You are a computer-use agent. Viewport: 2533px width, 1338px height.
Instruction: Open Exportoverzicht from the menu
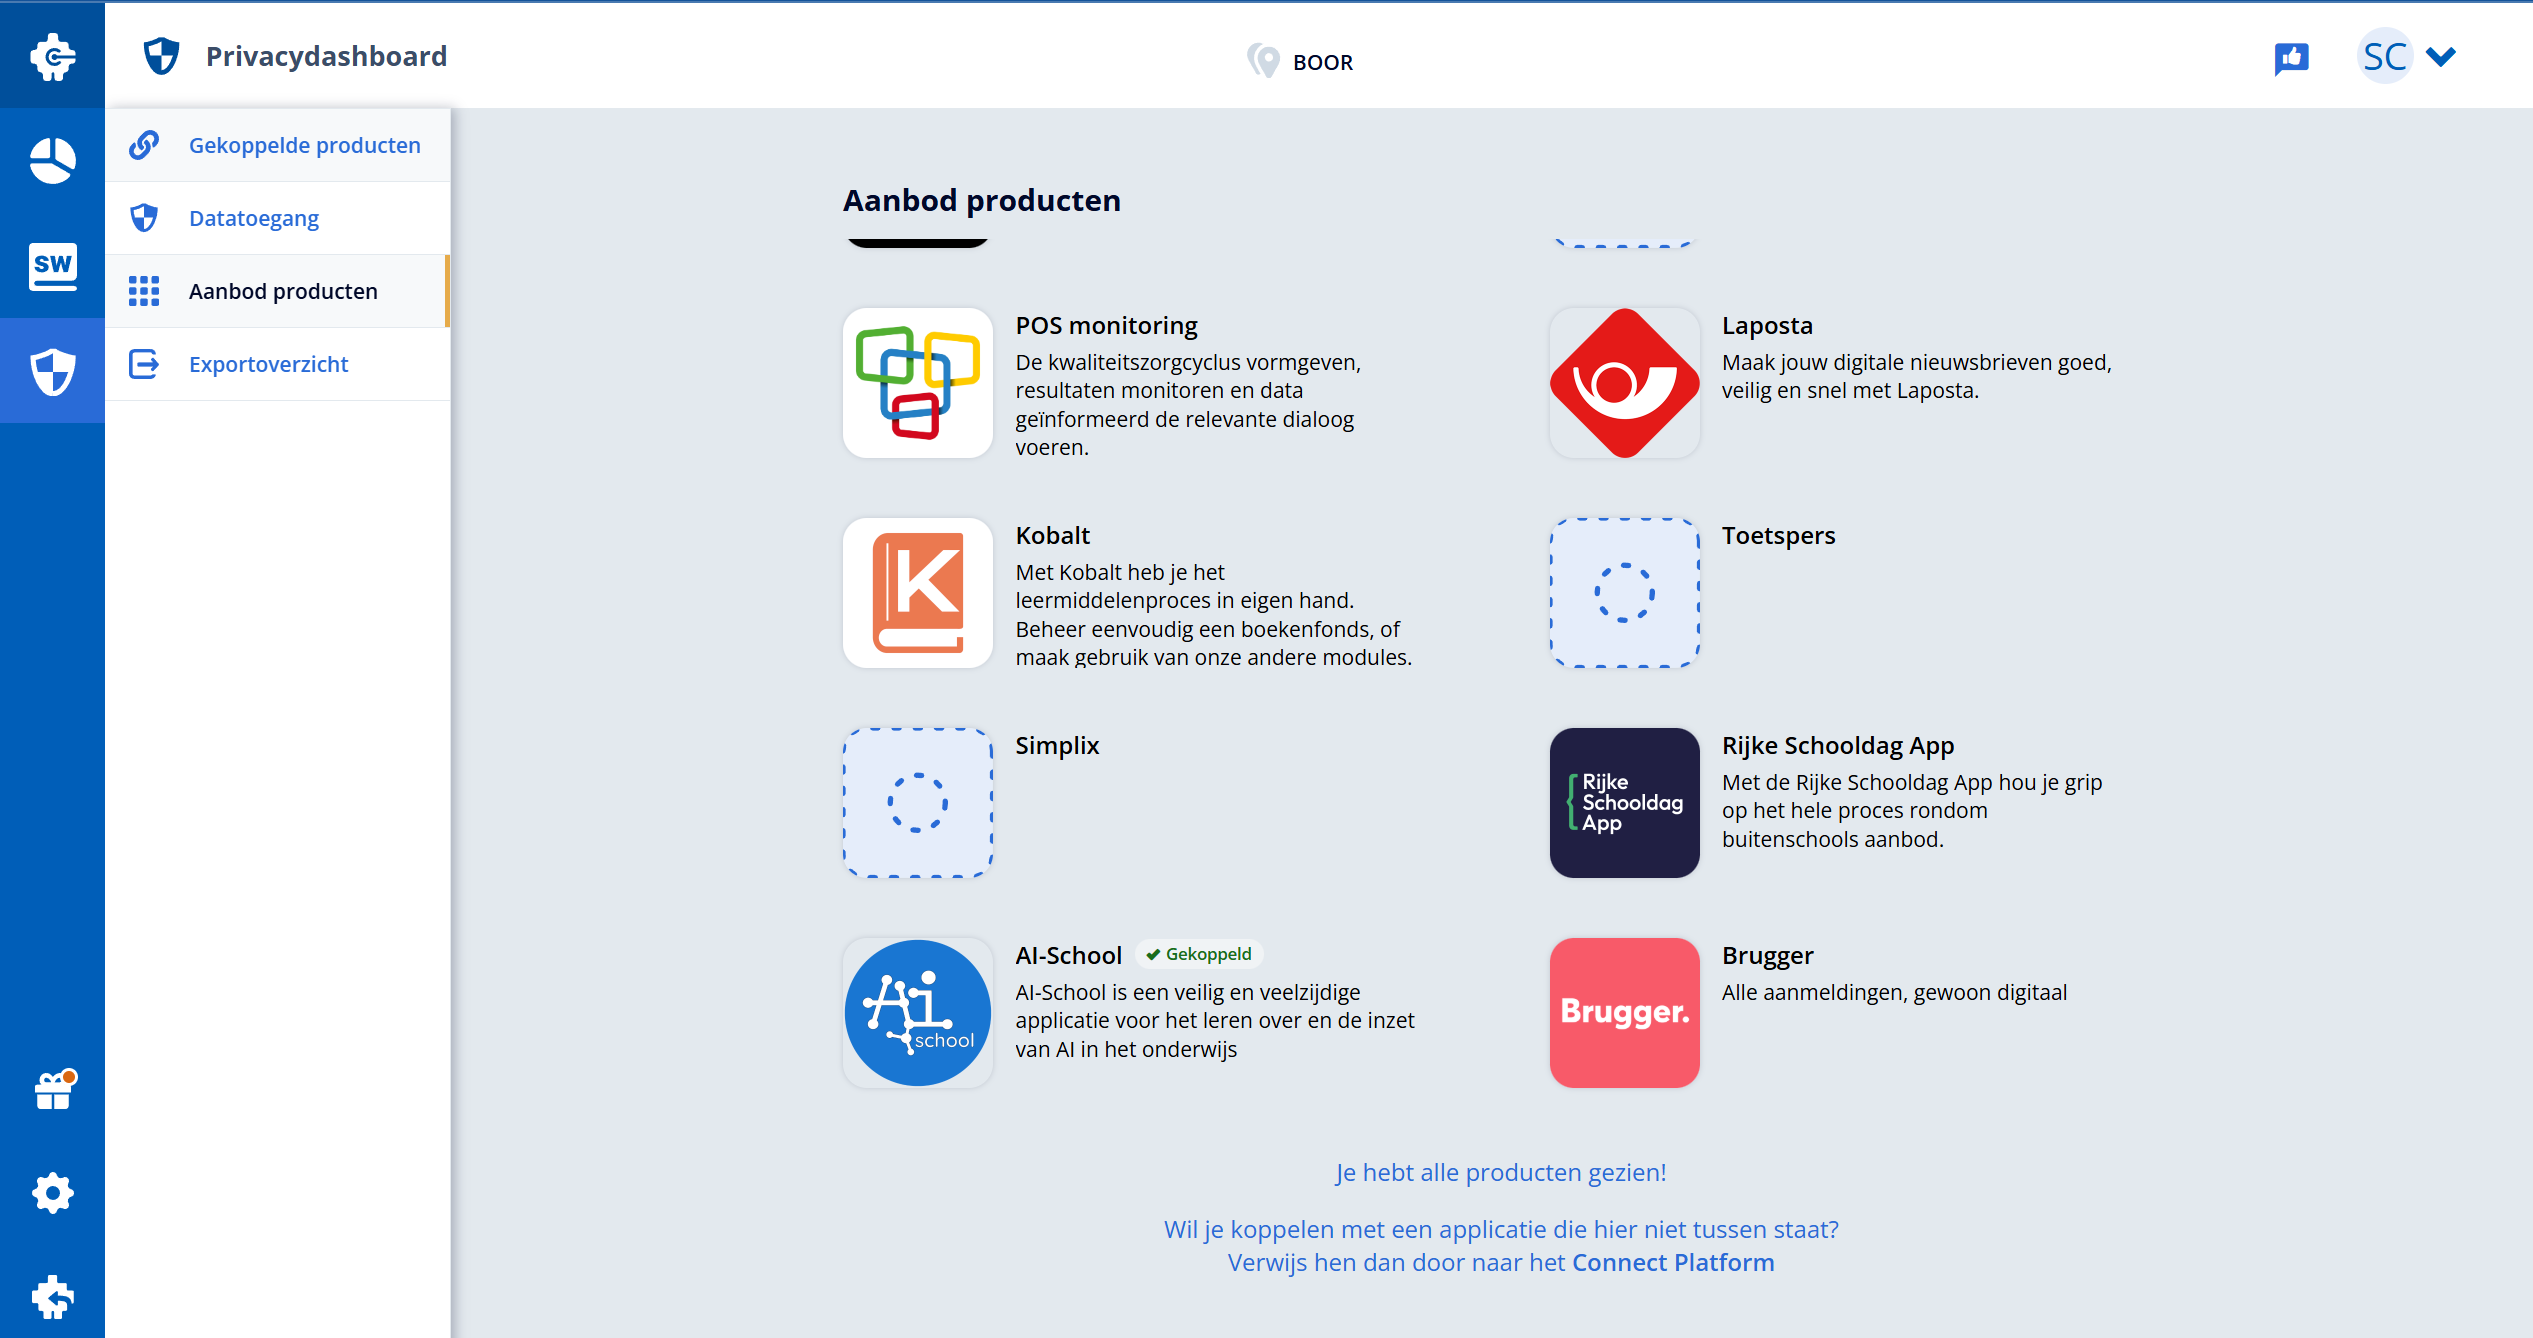268,364
